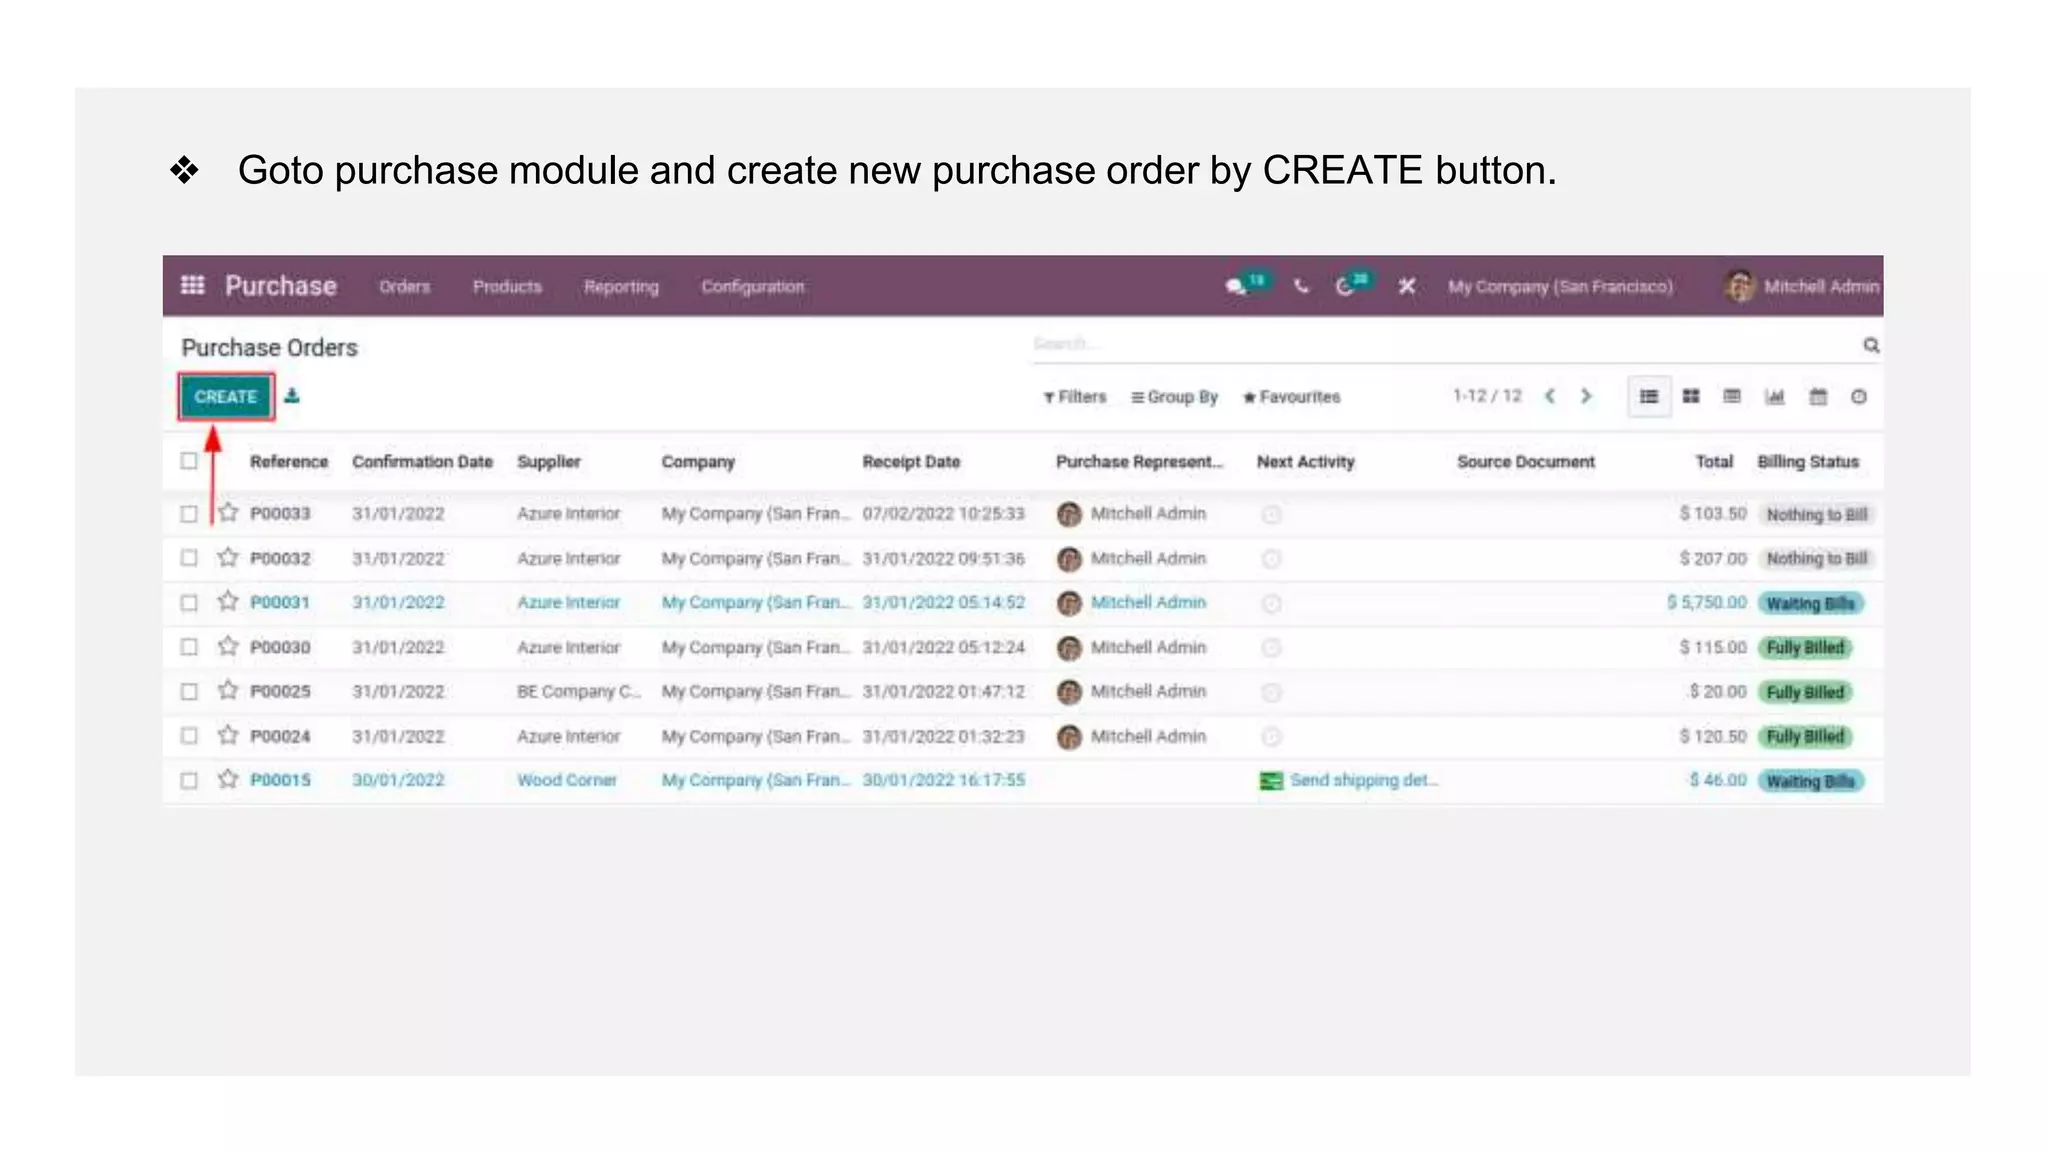Sort by Billing Status column

(1808, 462)
